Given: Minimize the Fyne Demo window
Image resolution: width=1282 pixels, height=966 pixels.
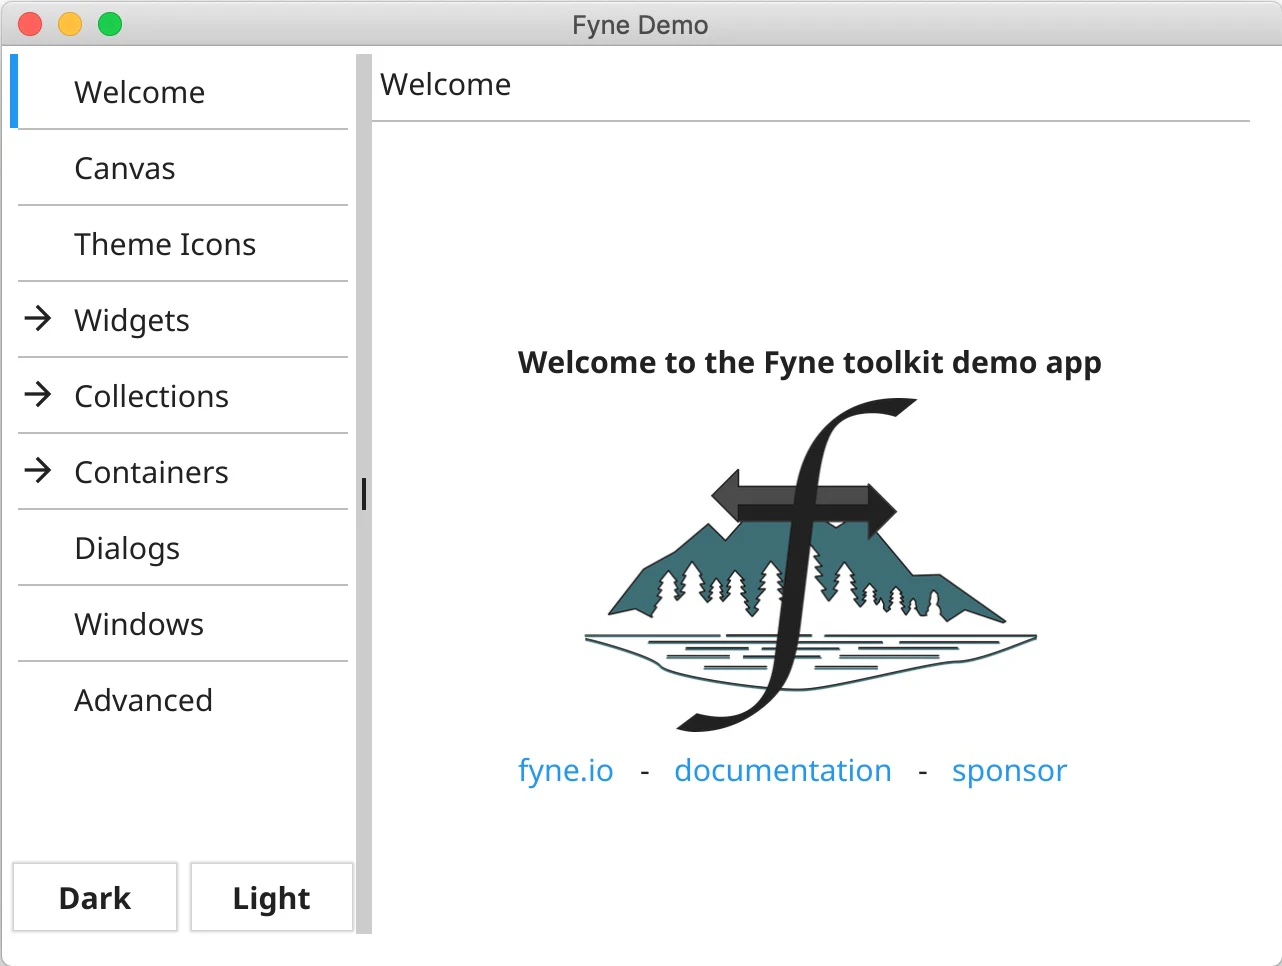Looking at the screenshot, I should point(70,24).
